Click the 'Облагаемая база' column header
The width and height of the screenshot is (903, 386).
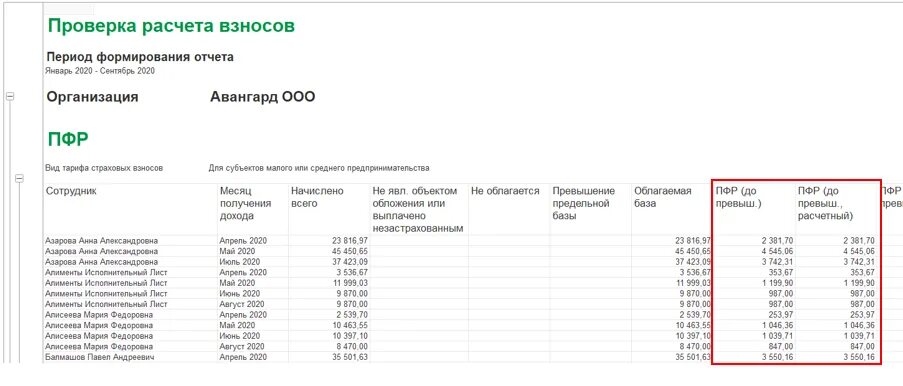point(662,197)
